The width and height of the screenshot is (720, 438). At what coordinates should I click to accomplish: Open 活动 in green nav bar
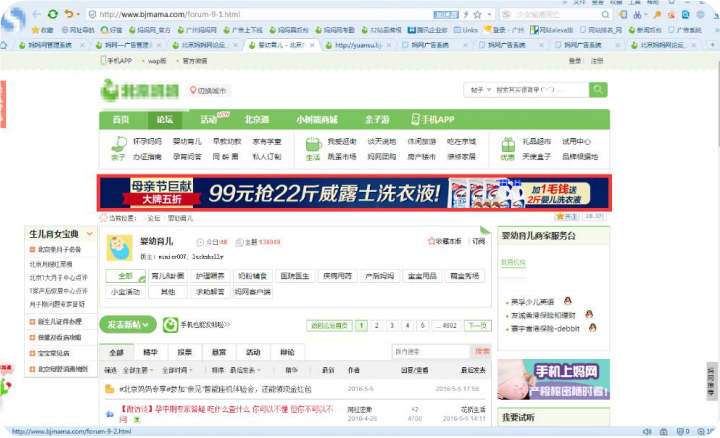[209, 120]
